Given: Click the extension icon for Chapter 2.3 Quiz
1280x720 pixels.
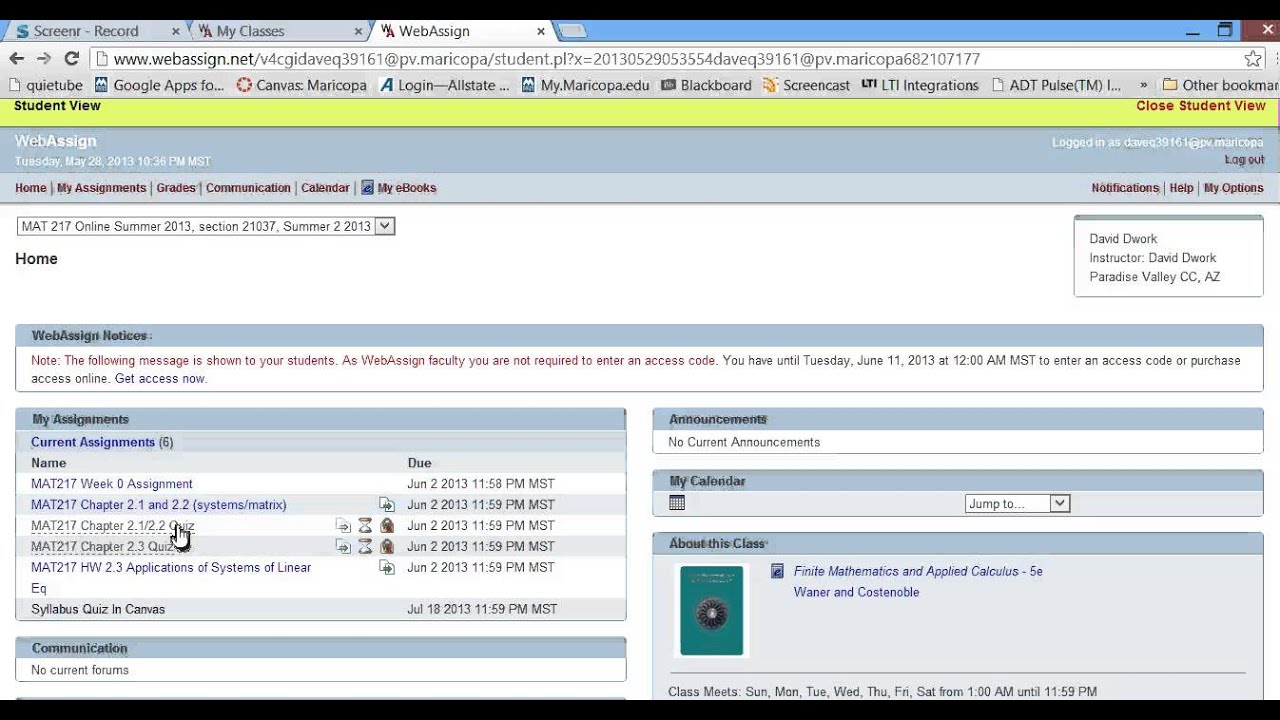Looking at the screenshot, I should coord(343,547).
